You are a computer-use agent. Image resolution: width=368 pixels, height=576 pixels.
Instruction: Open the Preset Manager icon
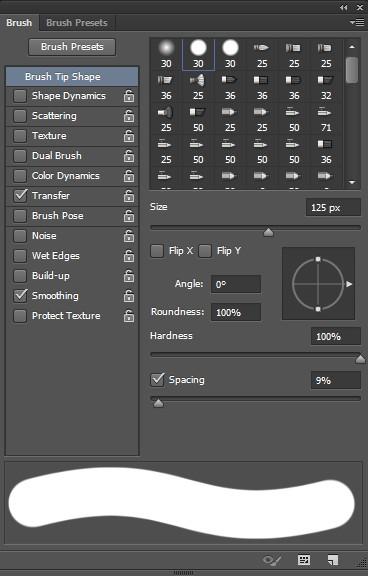(304, 560)
